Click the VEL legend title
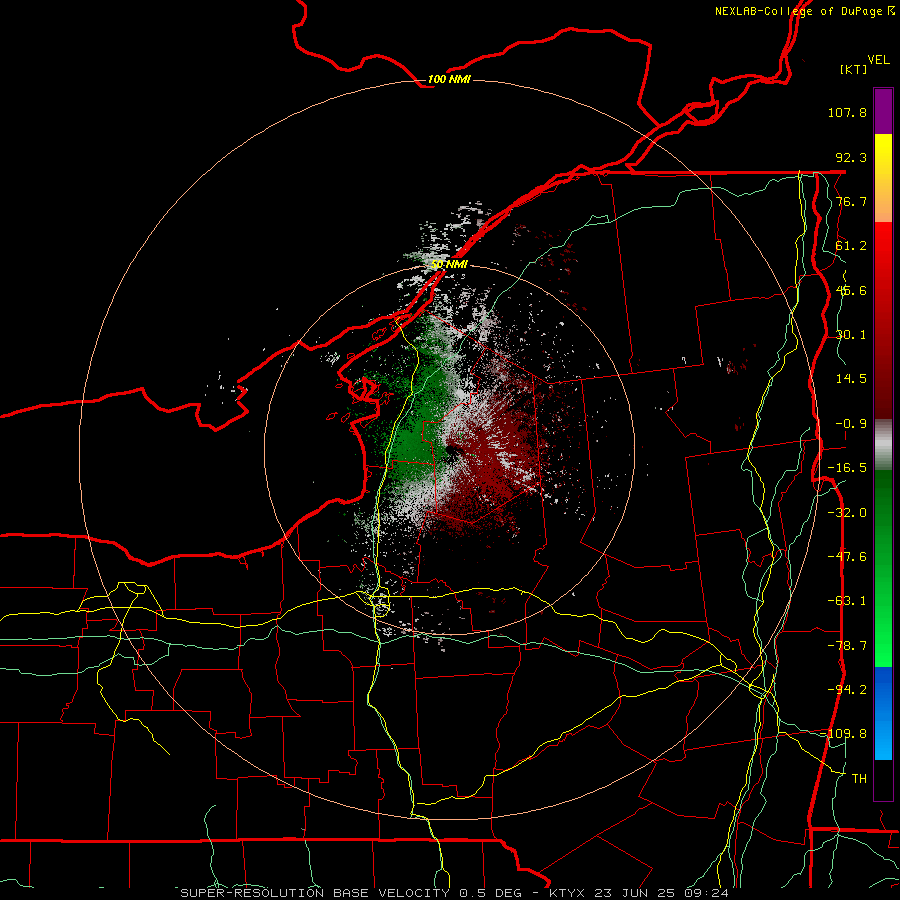The width and height of the screenshot is (900, 900). (x=878, y=60)
